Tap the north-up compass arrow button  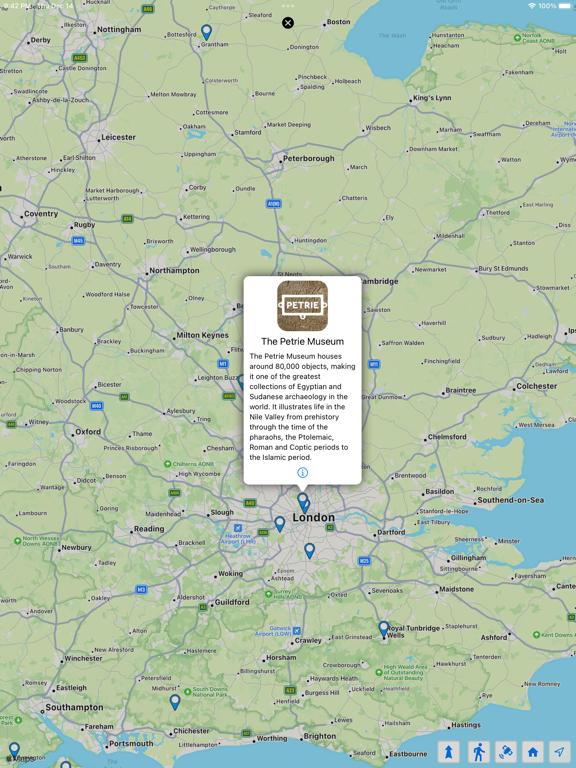pos(449,752)
